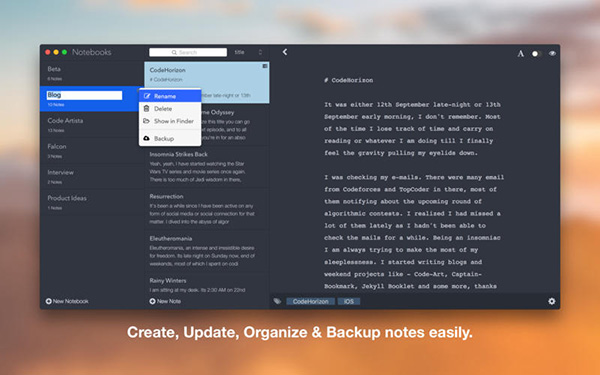Toggle the light/dark theme switch
The height and width of the screenshot is (375, 600).
tap(536, 54)
